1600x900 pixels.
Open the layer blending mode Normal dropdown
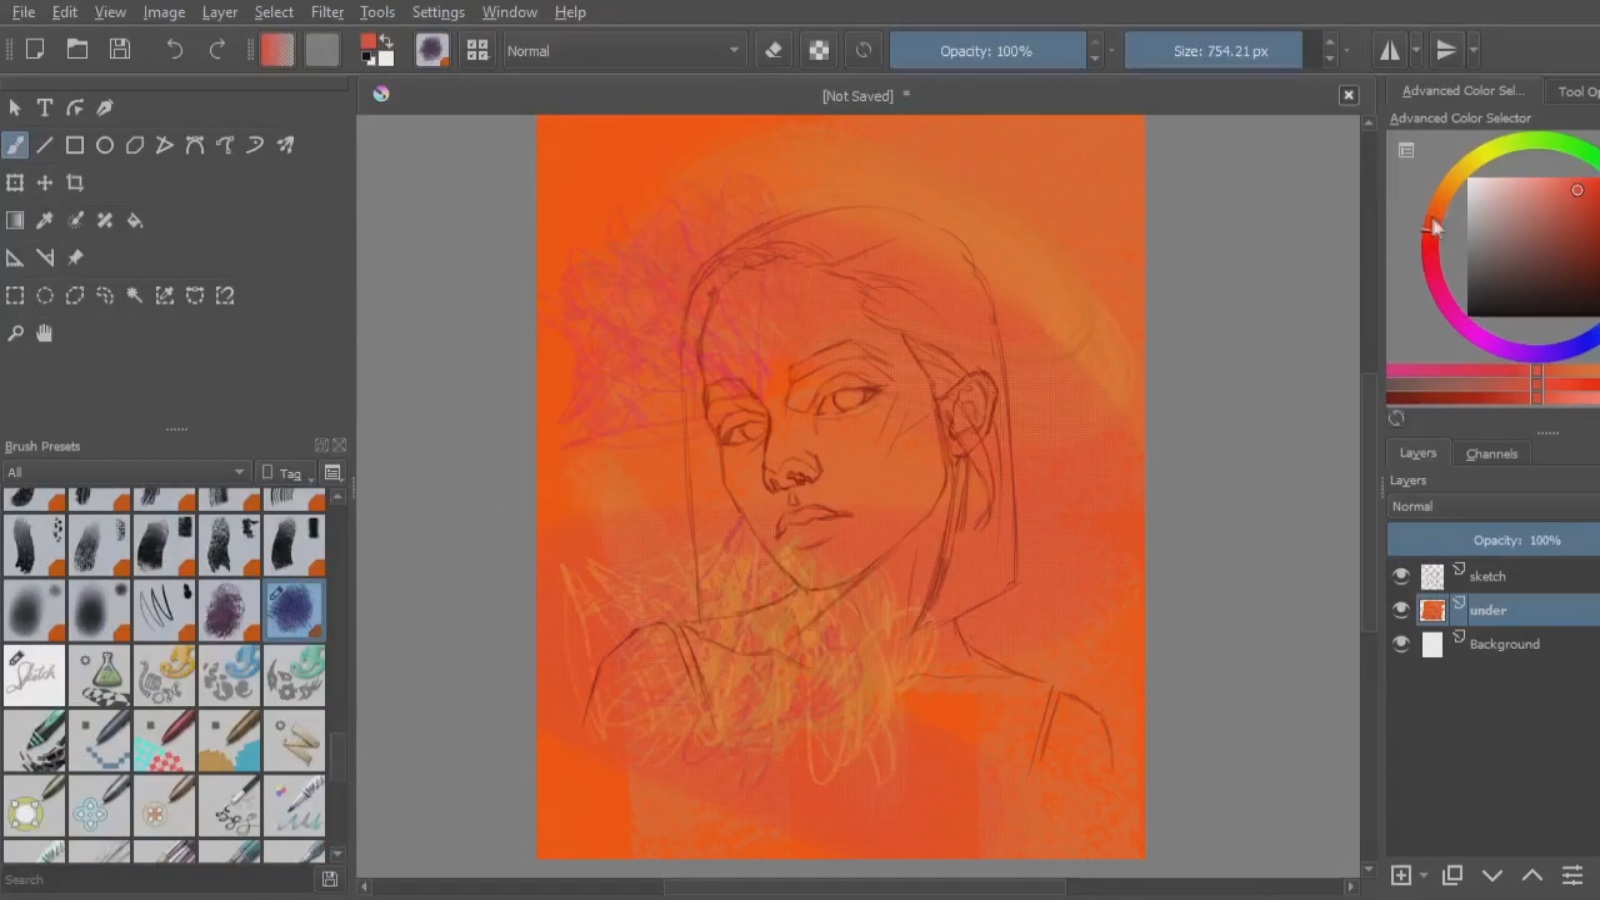pyautogui.click(x=1493, y=506)
